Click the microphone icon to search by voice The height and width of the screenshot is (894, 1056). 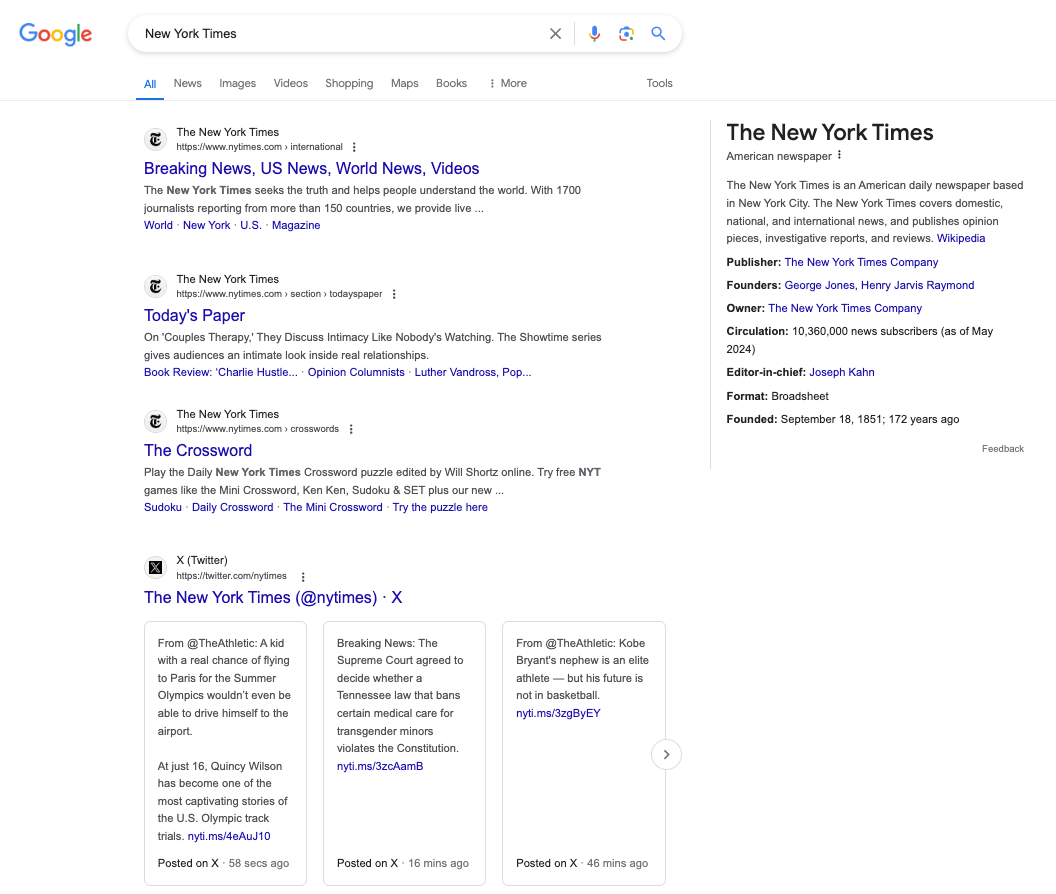point(594,33)
